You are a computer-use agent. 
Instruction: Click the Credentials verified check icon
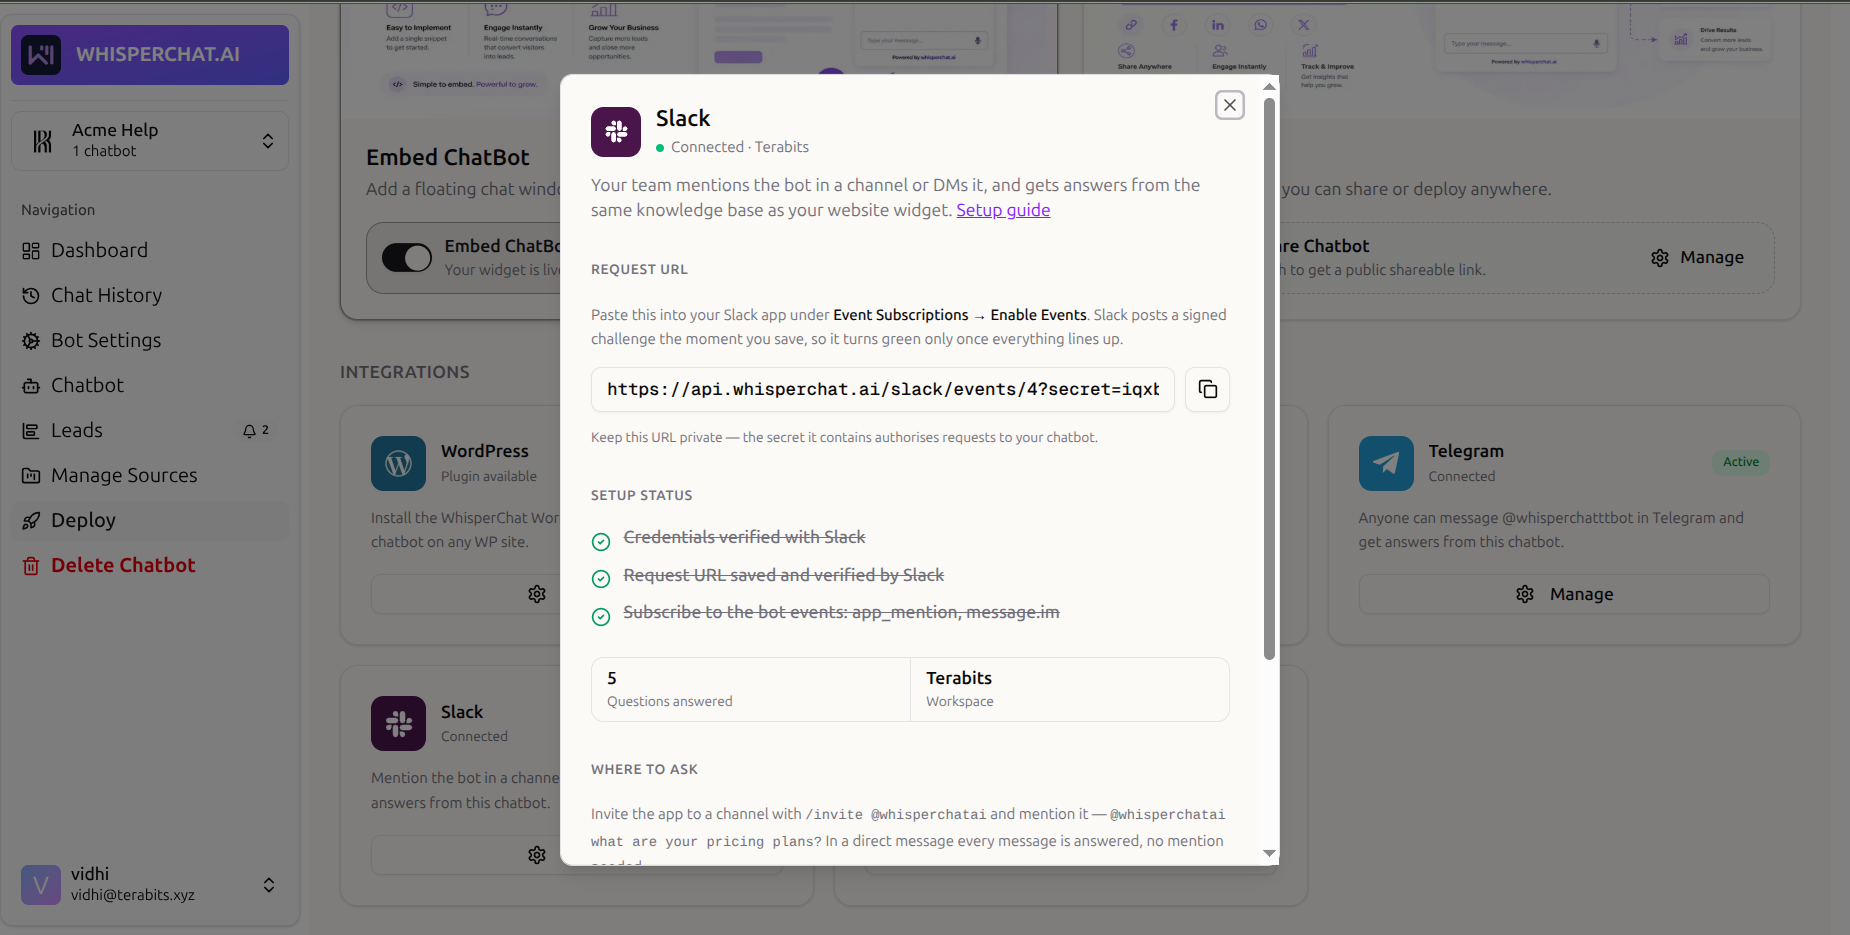(x=601, y=542)
